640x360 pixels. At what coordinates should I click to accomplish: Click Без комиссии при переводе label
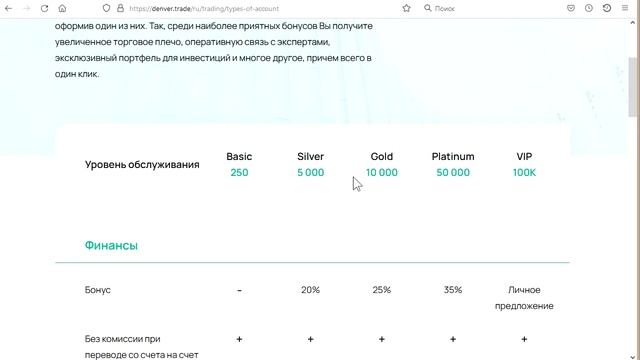pyautogui.click(x=142, y=347)
